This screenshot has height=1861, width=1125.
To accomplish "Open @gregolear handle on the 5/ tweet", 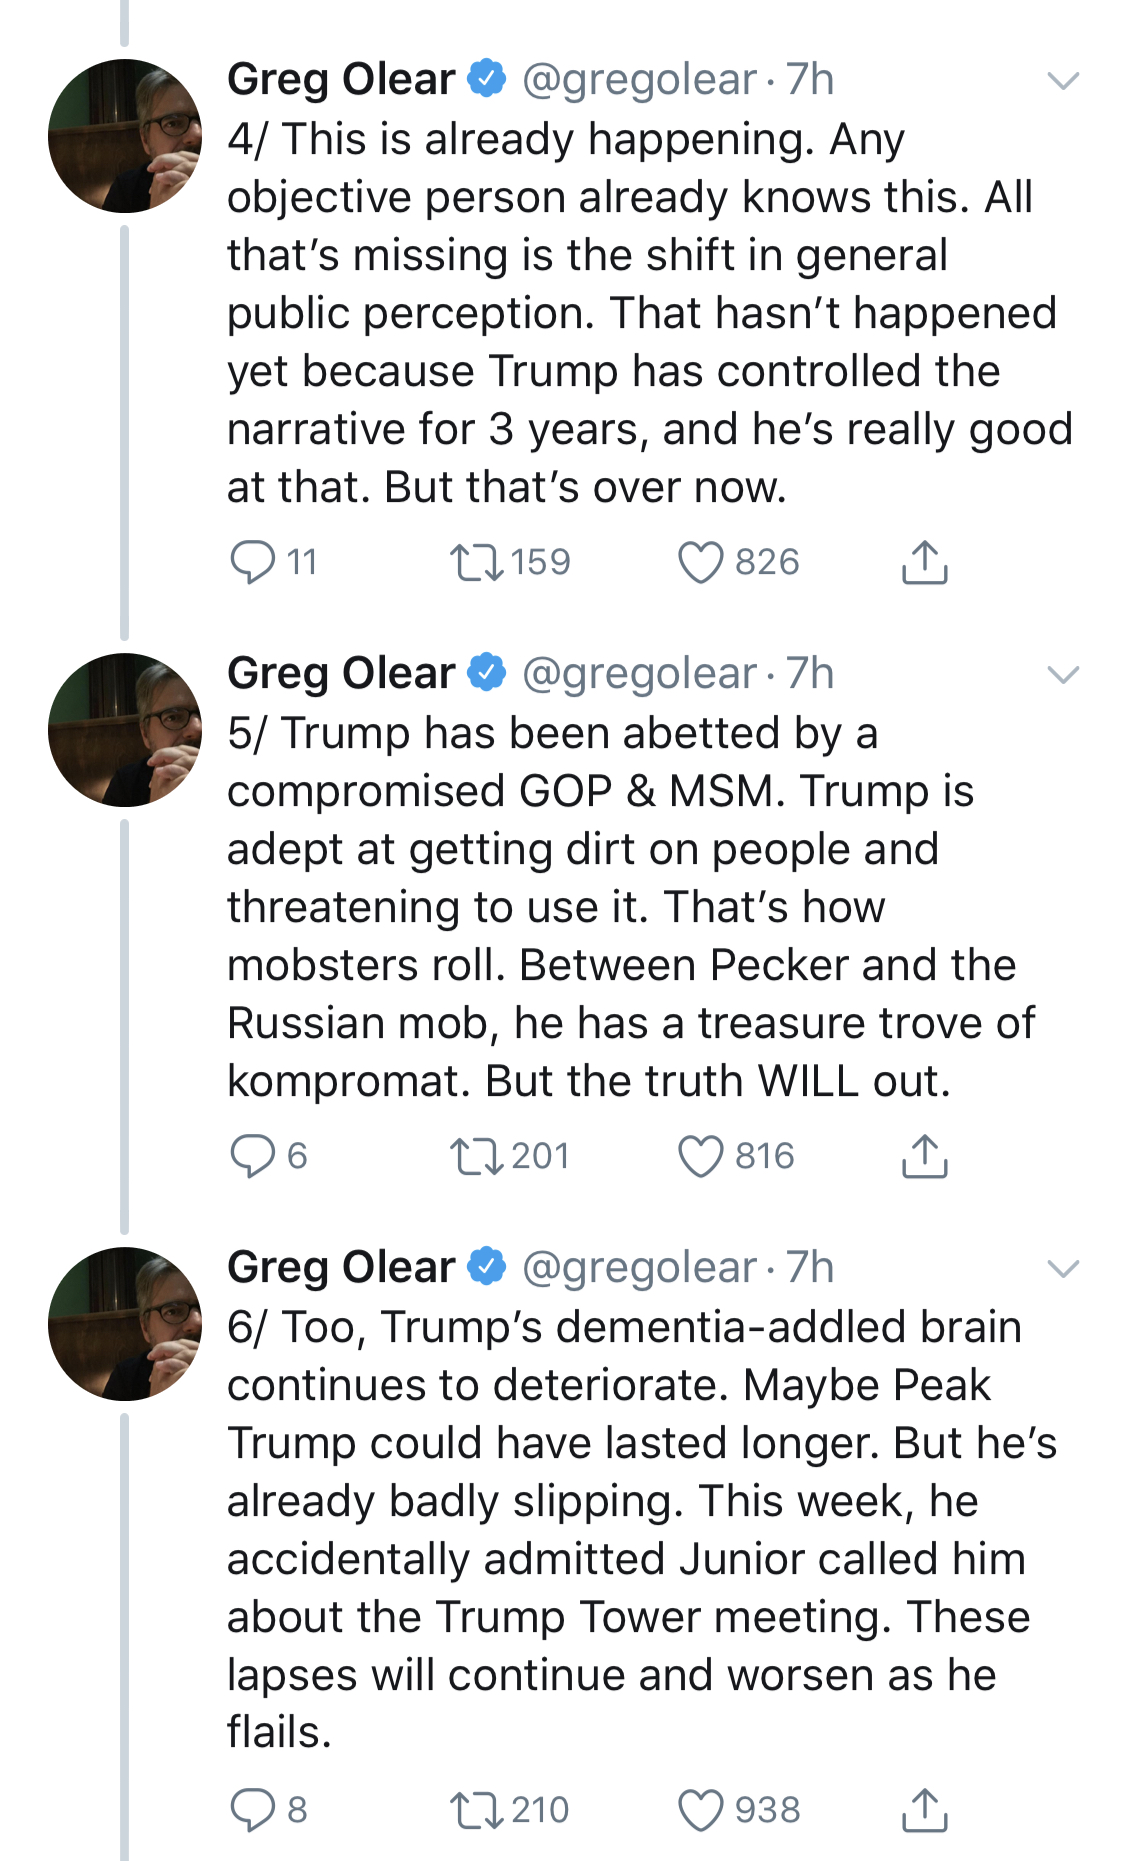I will pyautogui.click(x=639, y=674).
